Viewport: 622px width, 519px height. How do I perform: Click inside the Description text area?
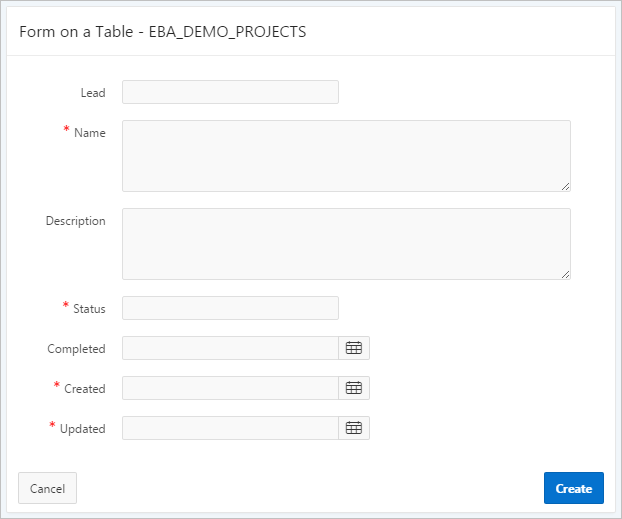(346, 244)
